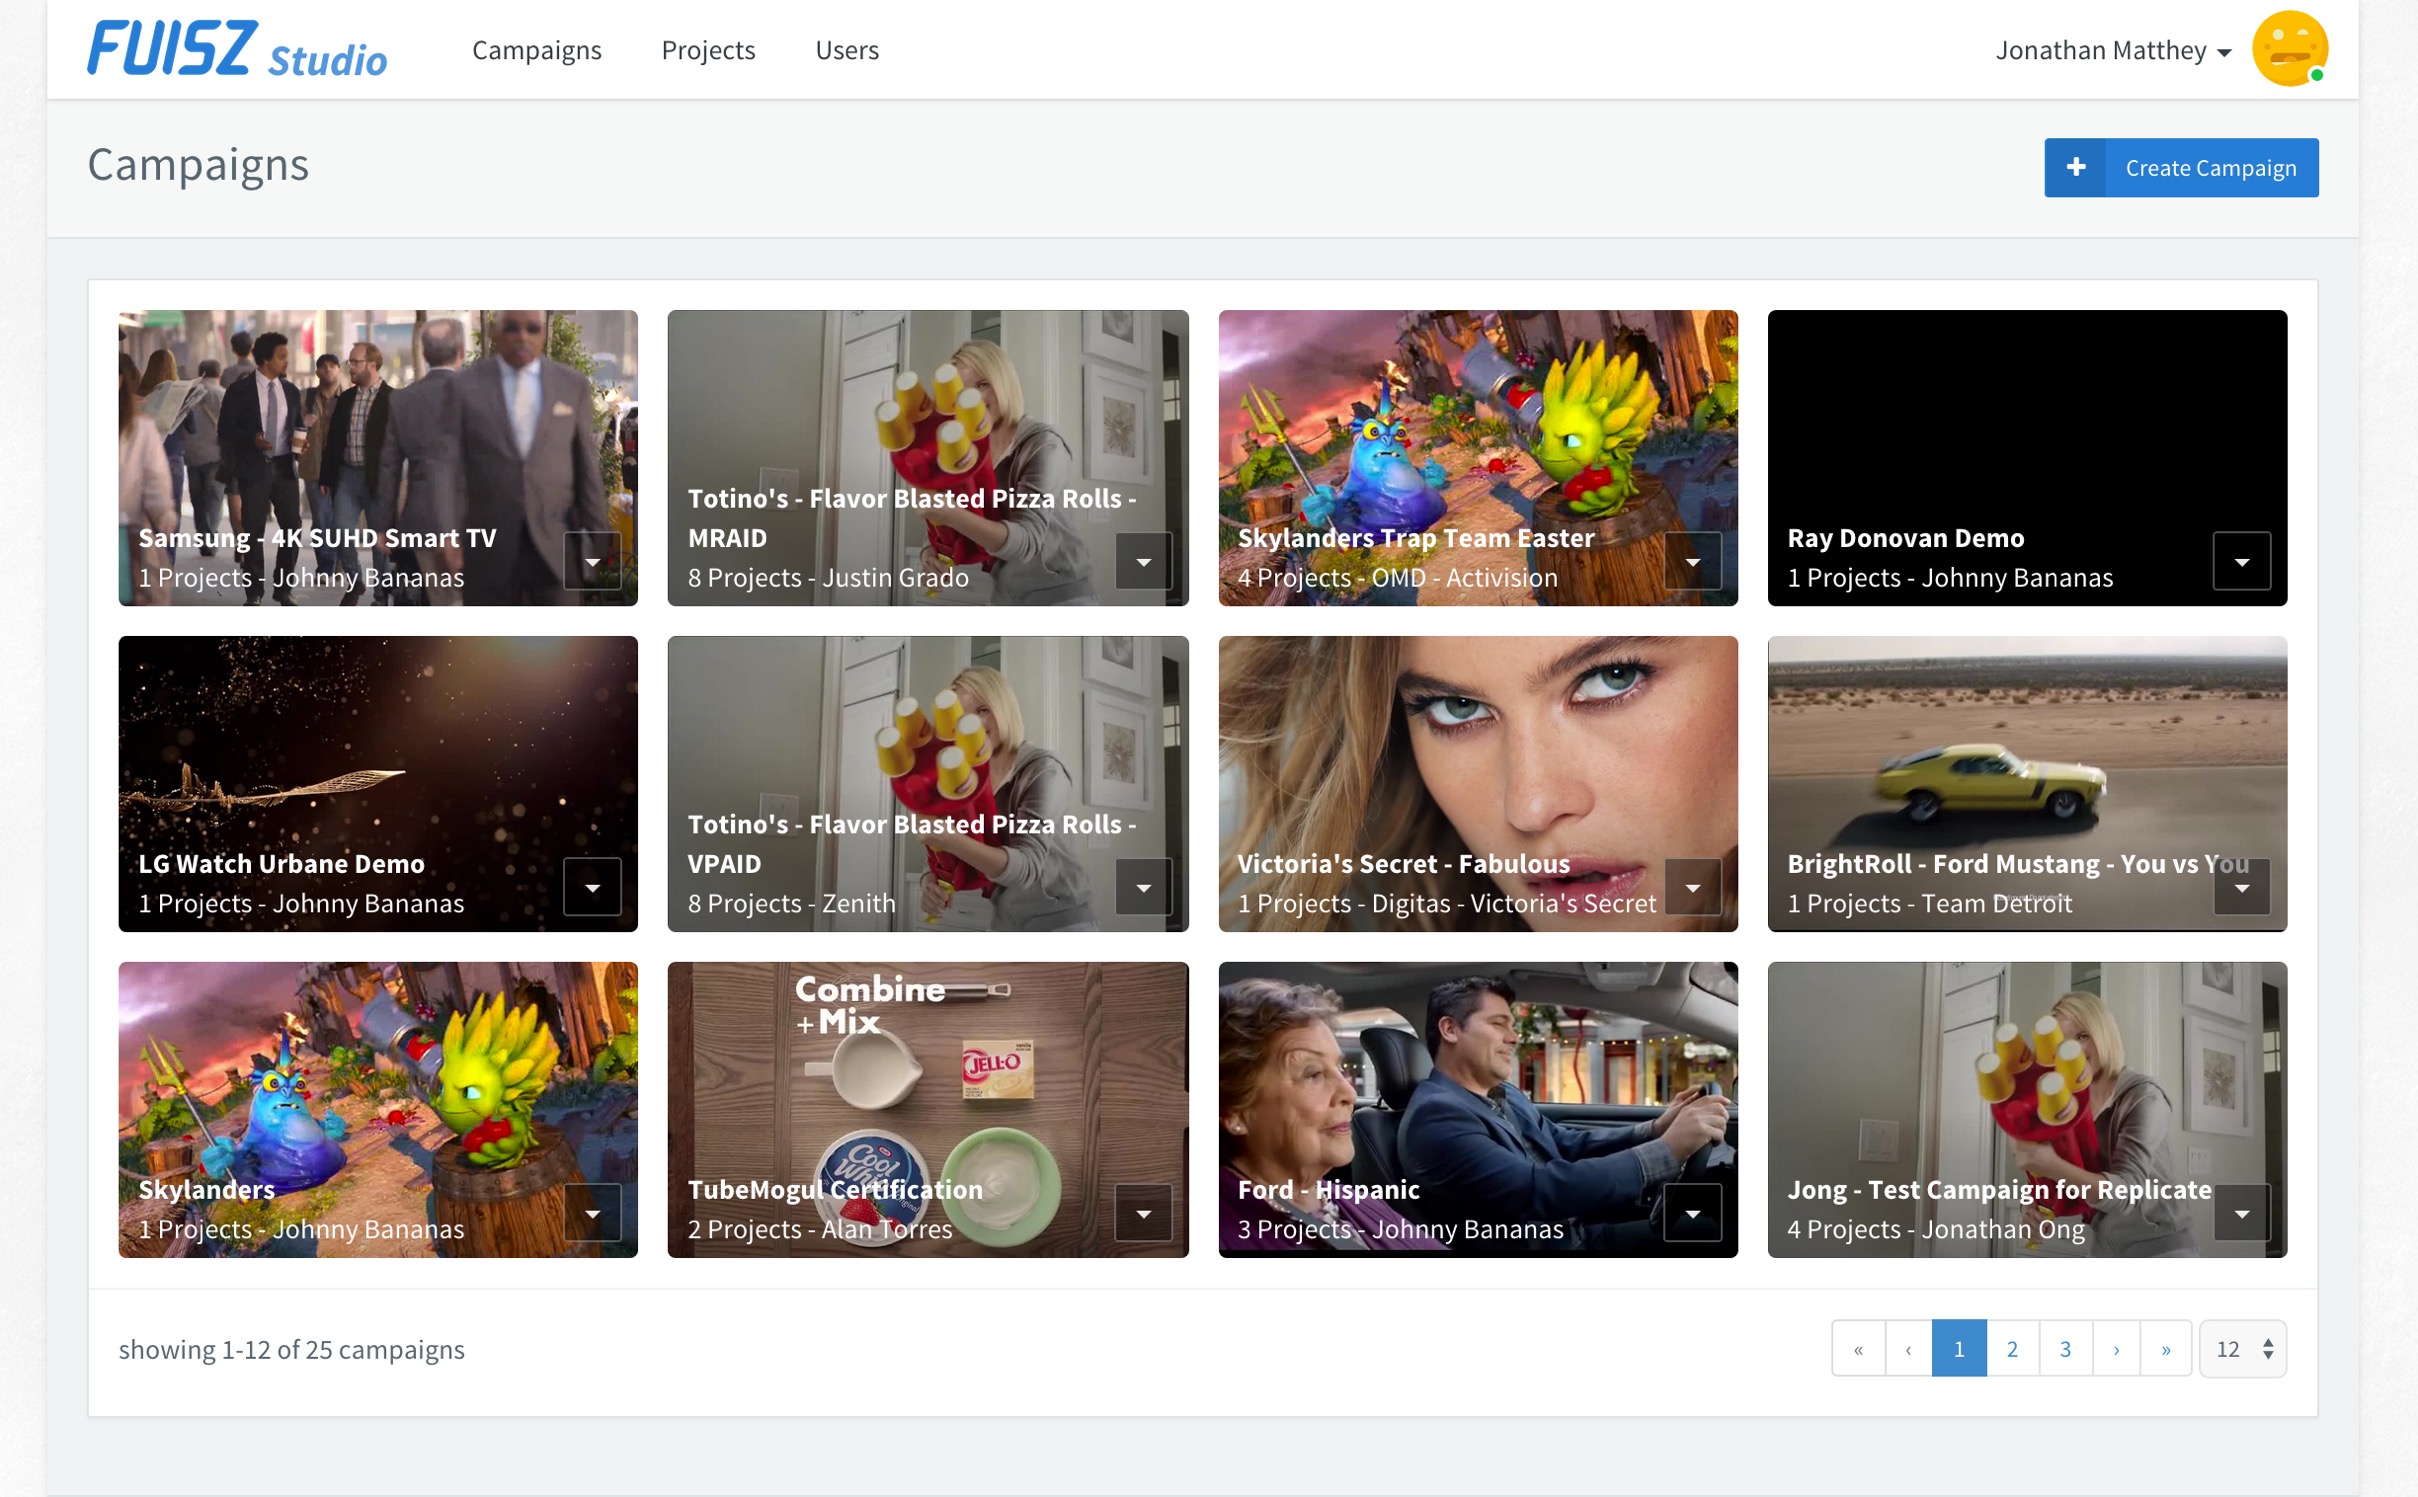Click the FUISZ Studio logo
Viewport: 2418px width, 1497px height.
tap(237, 50)
